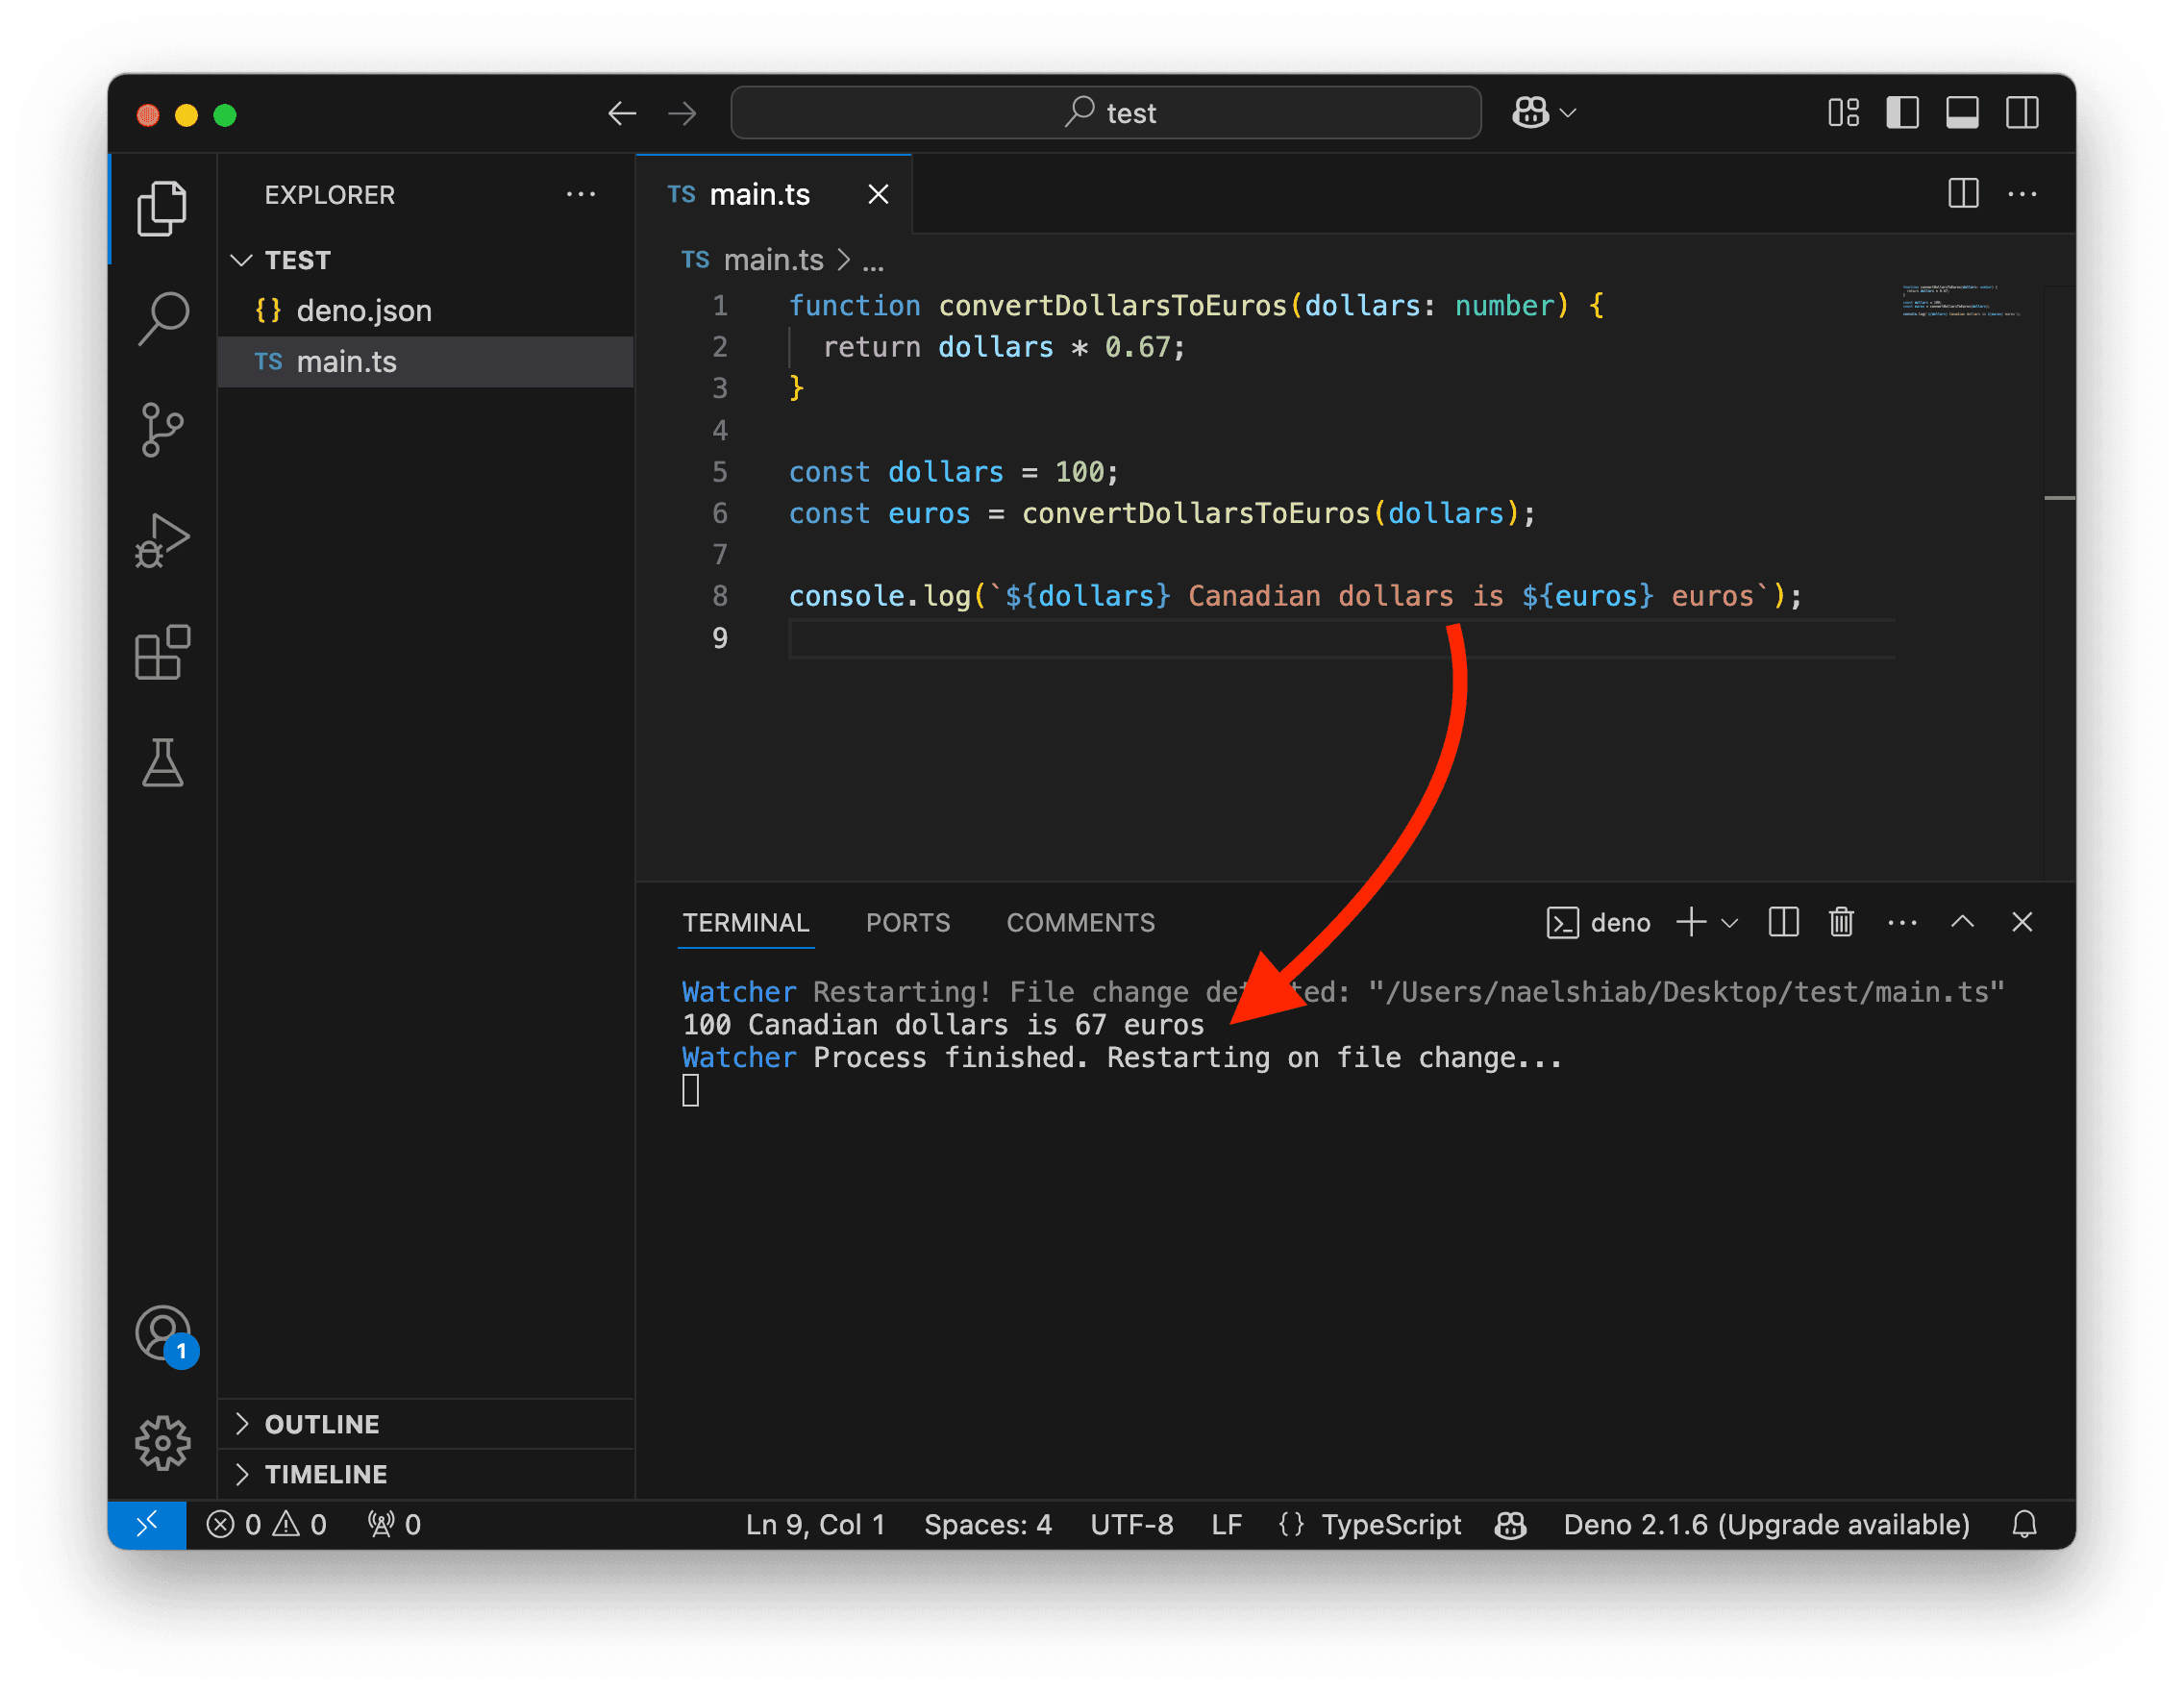
Task: Click main.ts in the breadcrumb
Action: (773, 260)
